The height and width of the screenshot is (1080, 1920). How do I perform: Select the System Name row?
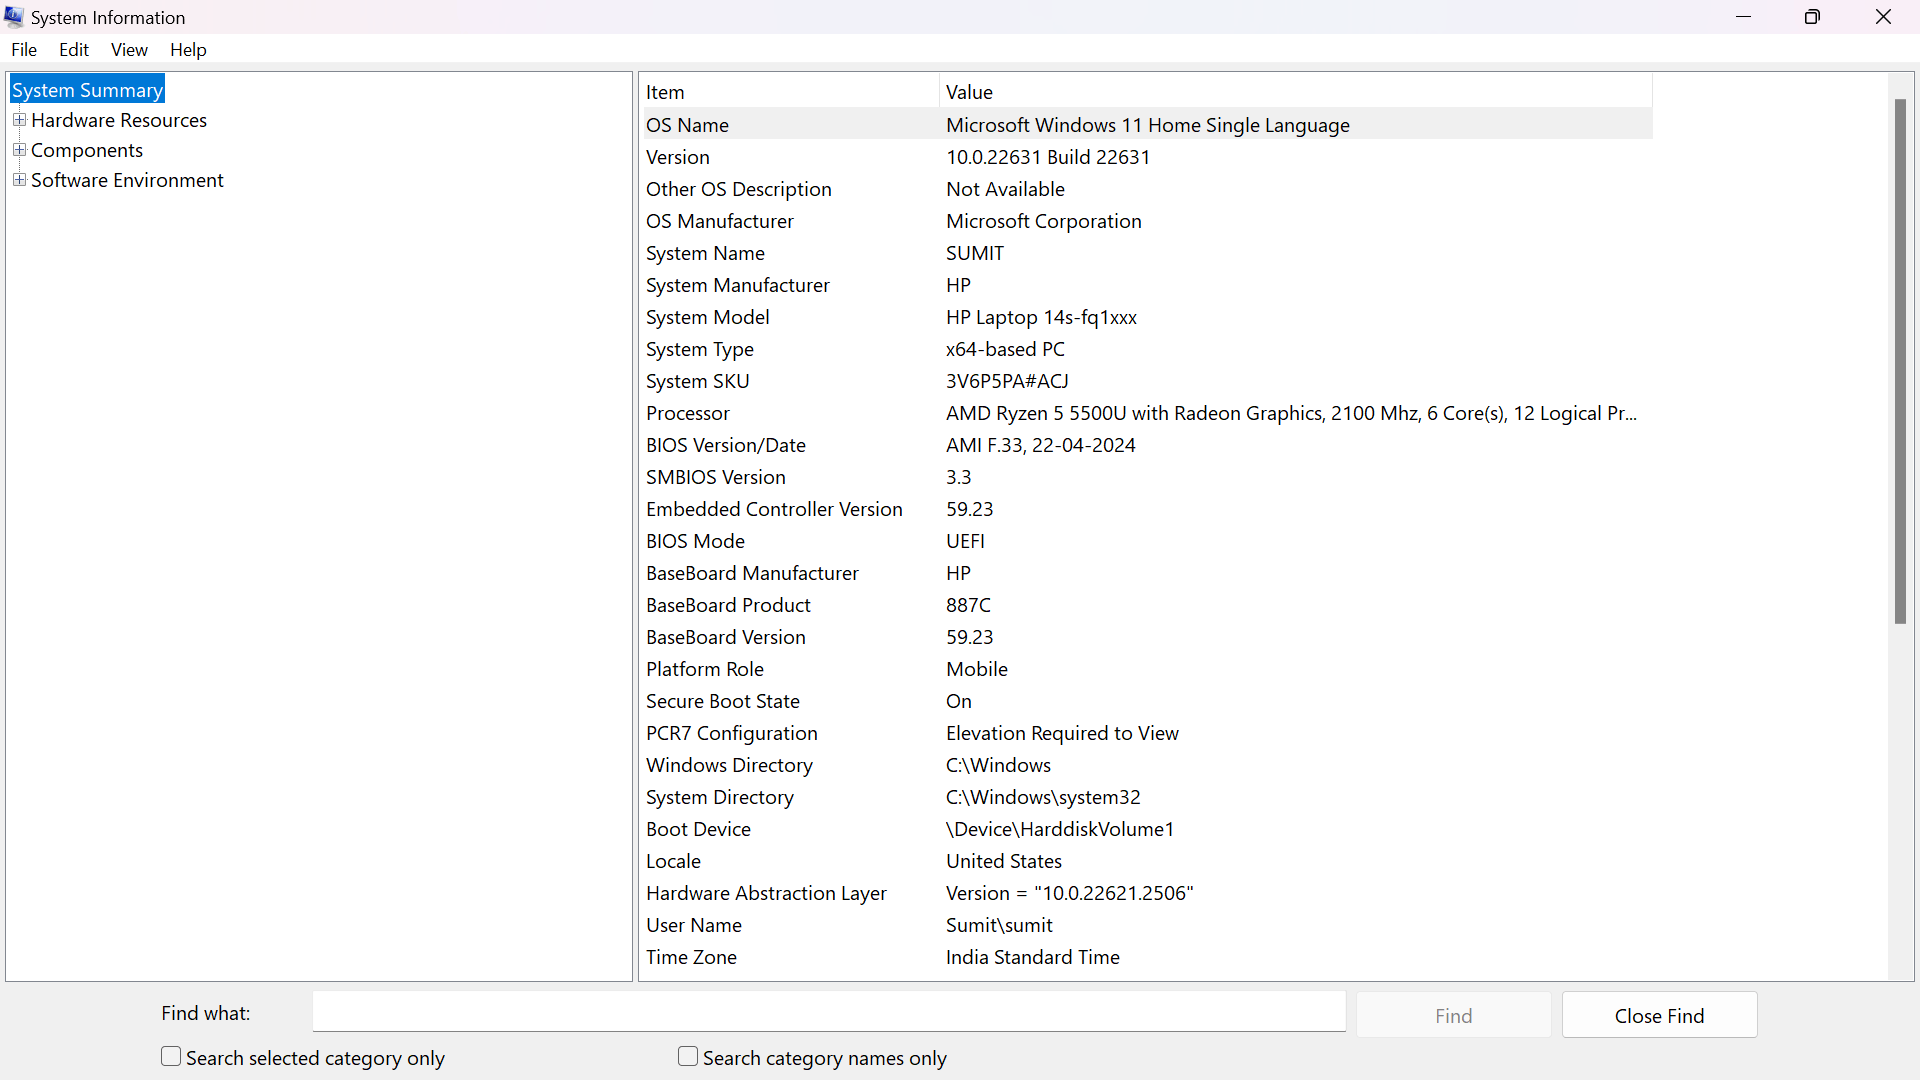[x=1146, y=253]
